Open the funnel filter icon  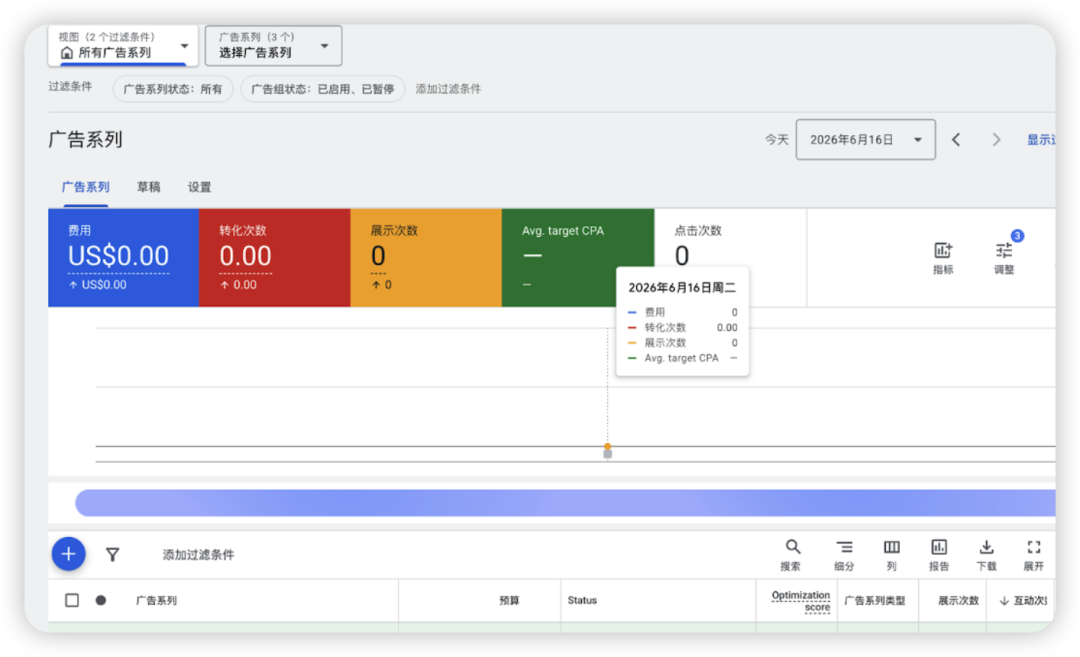coord(112,554)
